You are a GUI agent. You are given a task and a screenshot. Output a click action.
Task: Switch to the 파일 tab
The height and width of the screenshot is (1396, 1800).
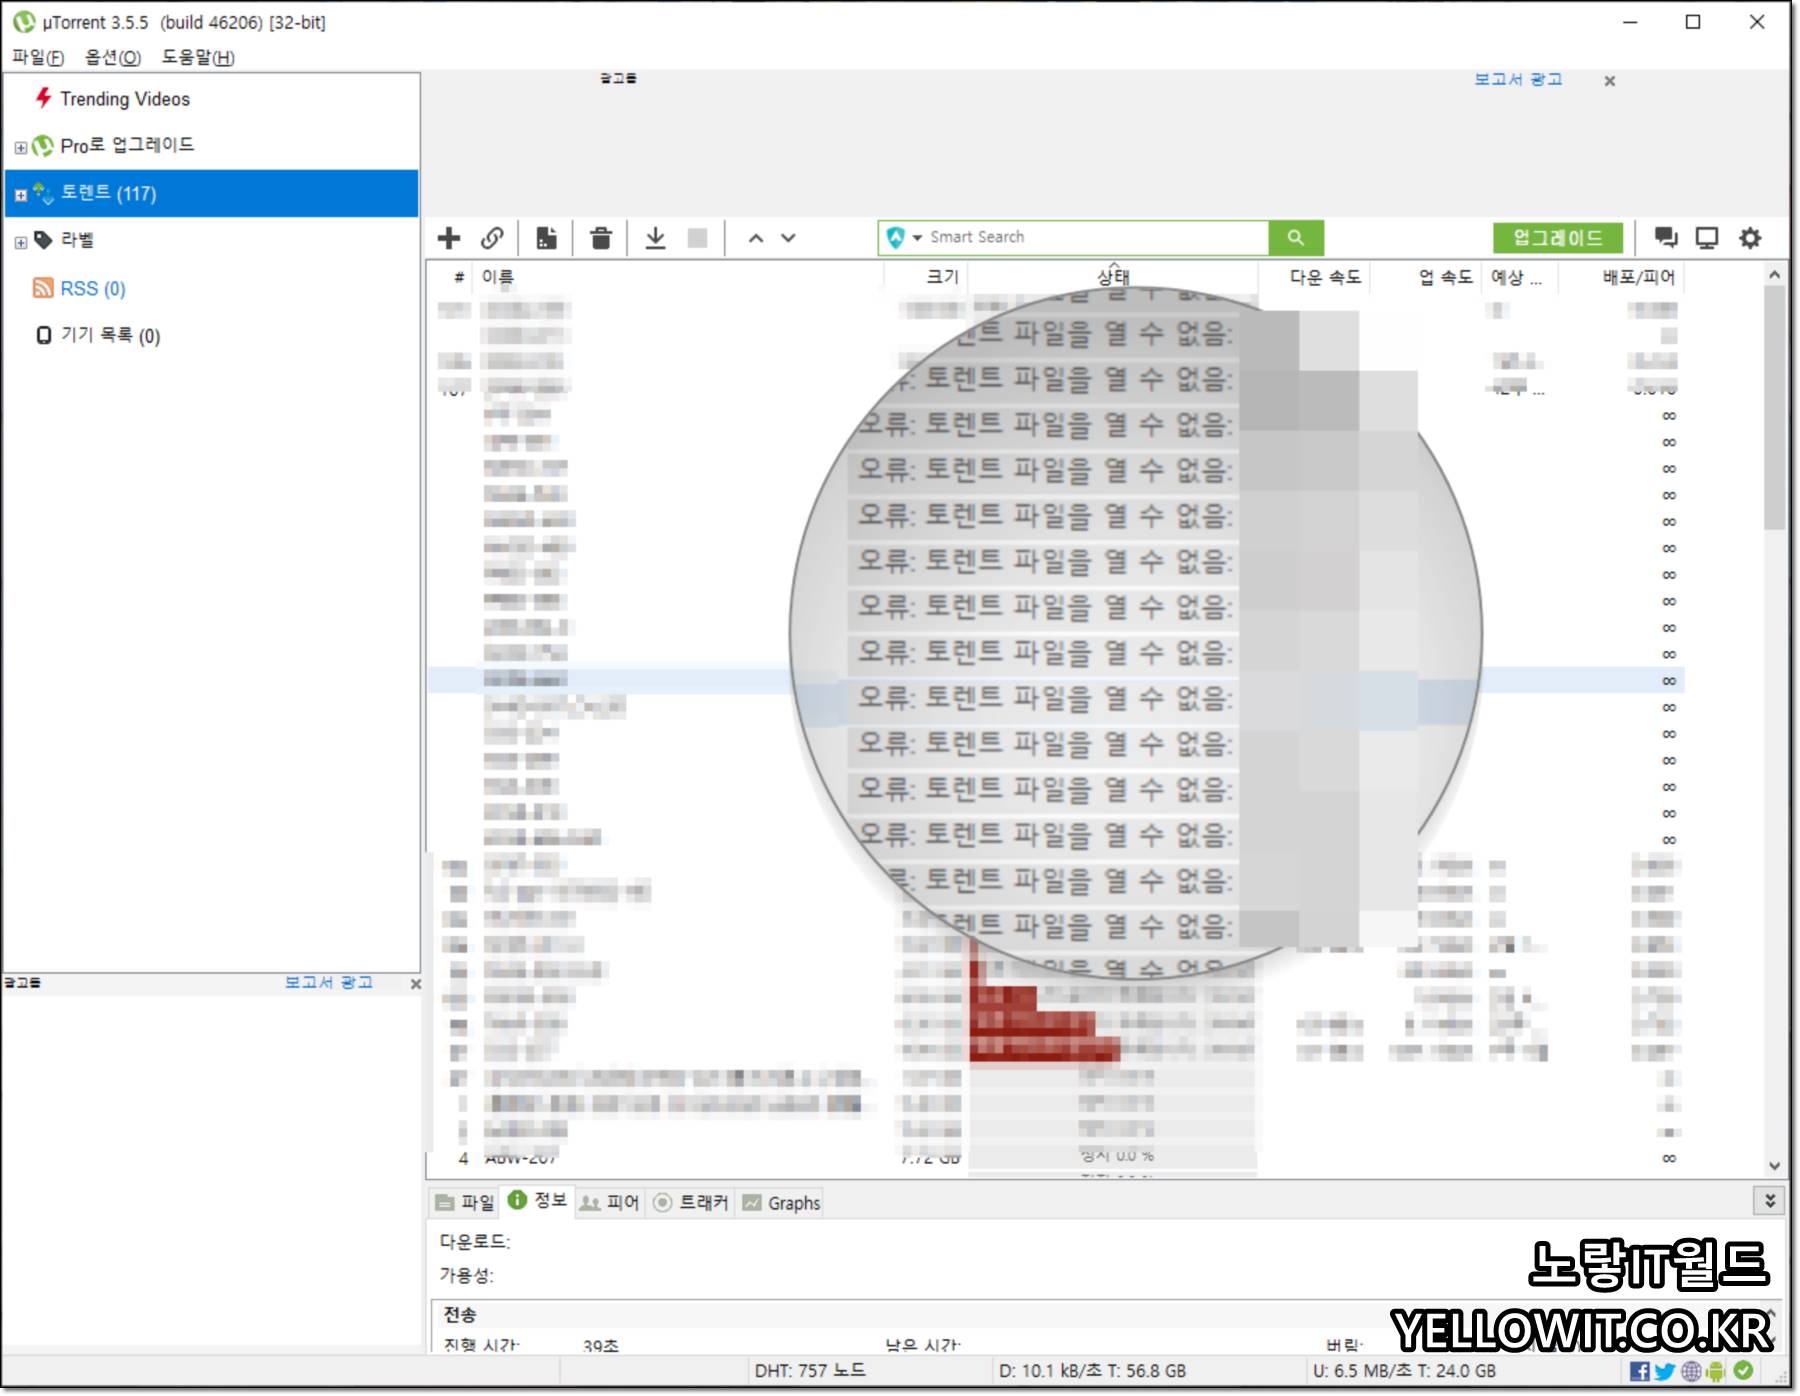point(465,1203)
